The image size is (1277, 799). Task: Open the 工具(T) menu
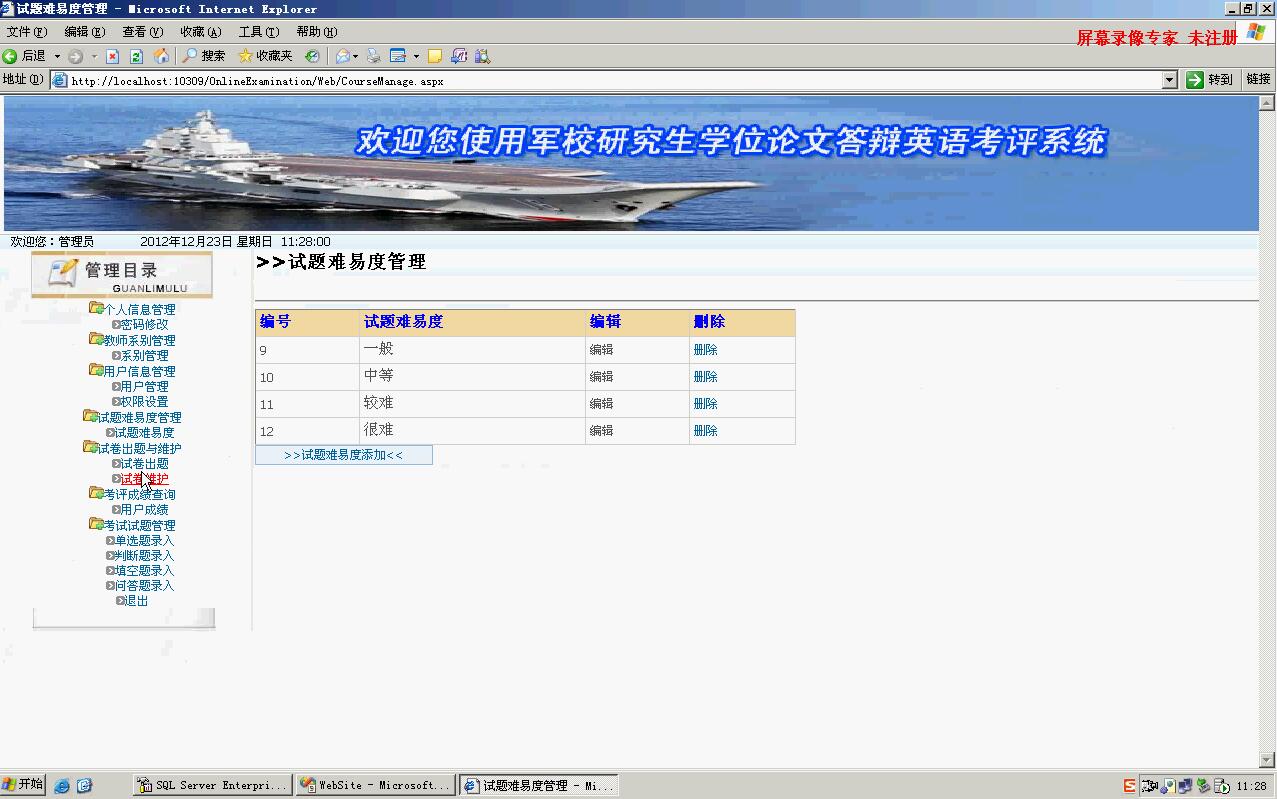pos(258,32)
